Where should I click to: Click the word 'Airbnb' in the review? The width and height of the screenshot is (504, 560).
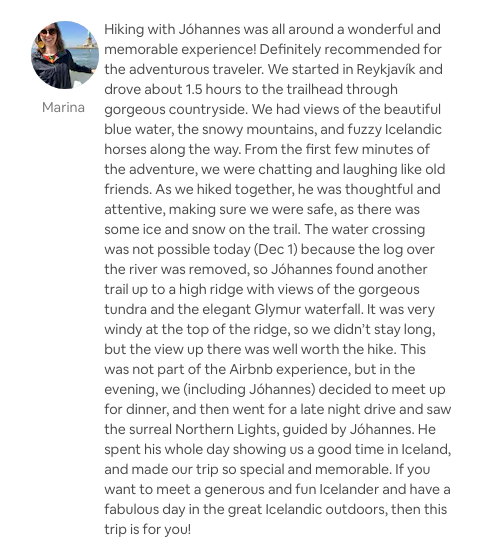pos(251,369)
